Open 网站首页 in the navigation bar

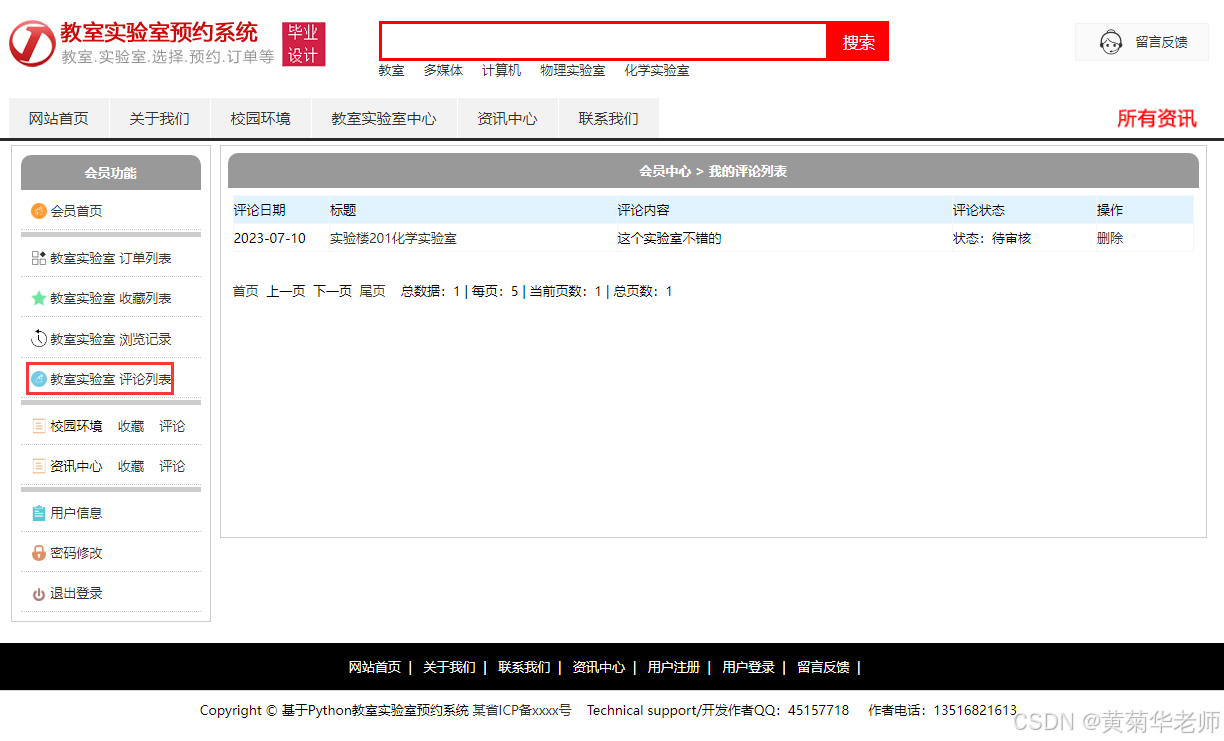[x=59, y=118]
